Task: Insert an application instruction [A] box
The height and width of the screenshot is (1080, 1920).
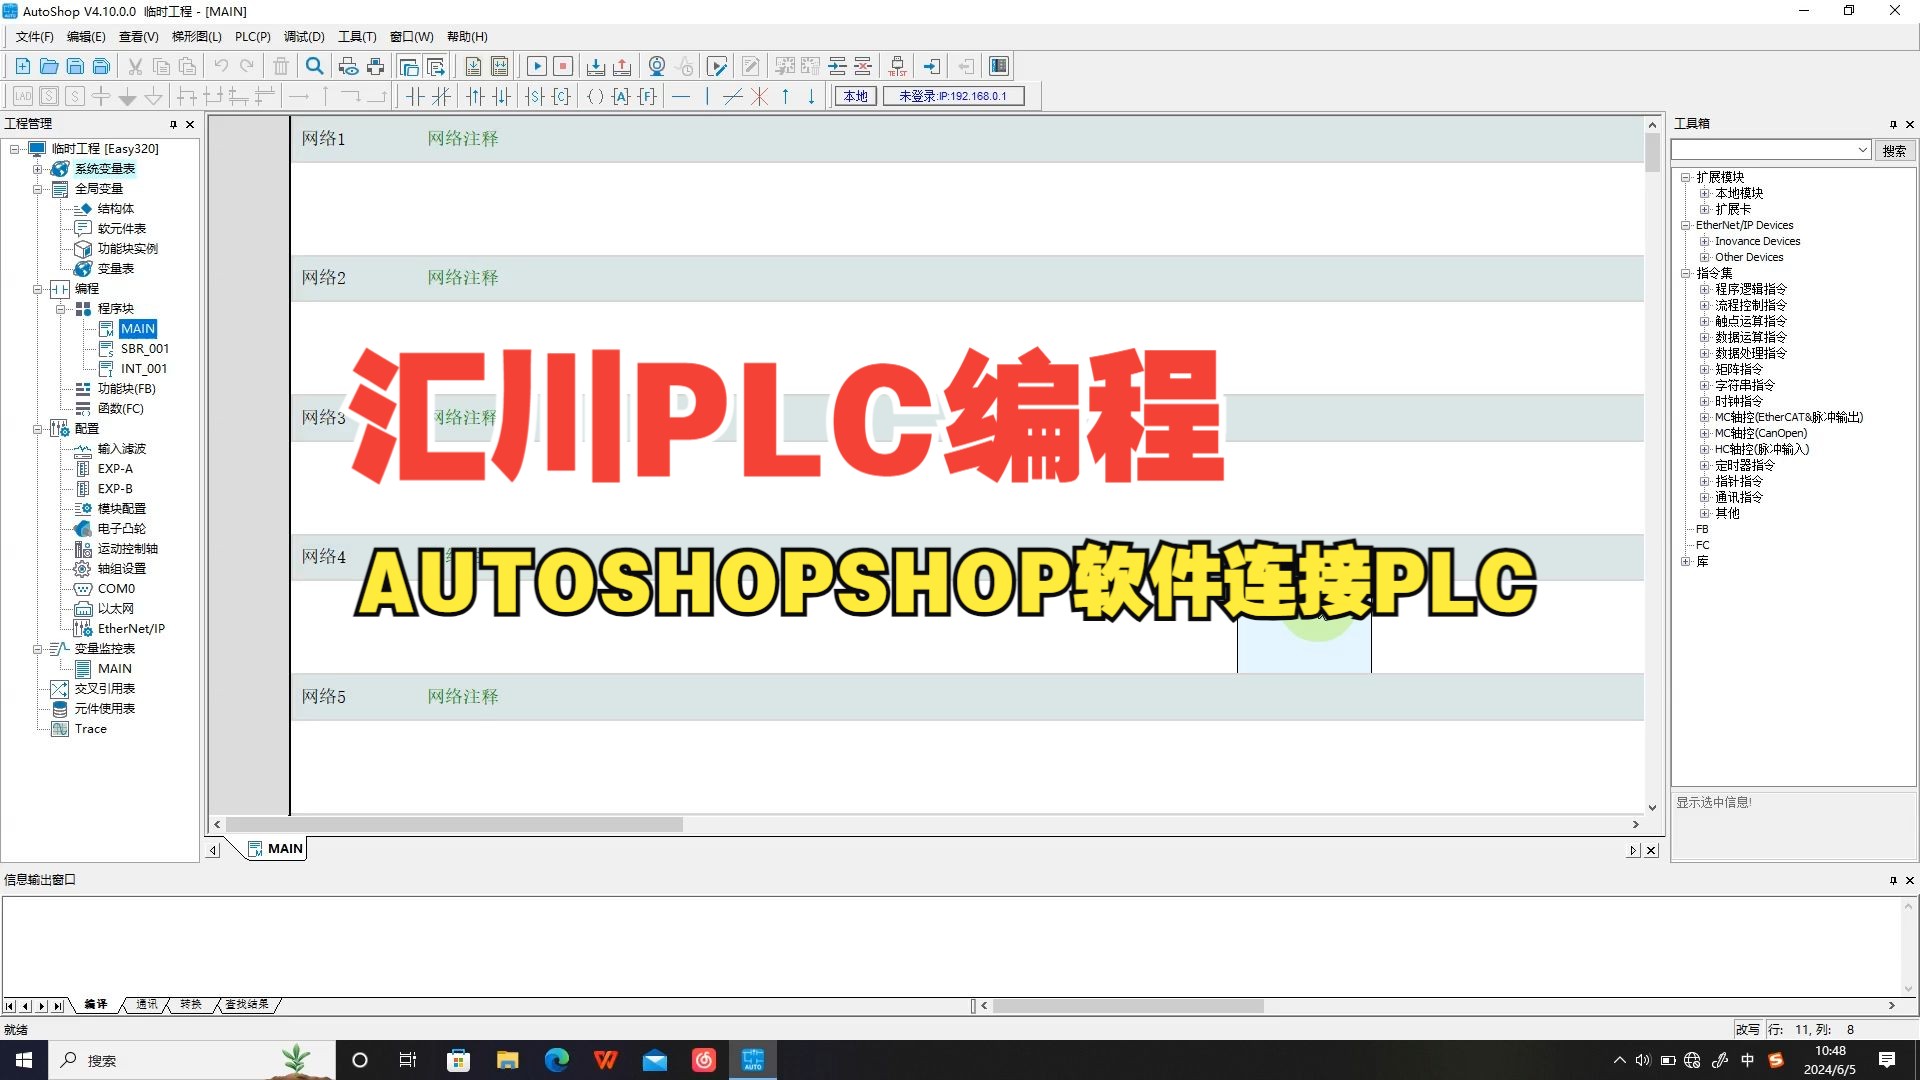Action: (x=621, y=96)
